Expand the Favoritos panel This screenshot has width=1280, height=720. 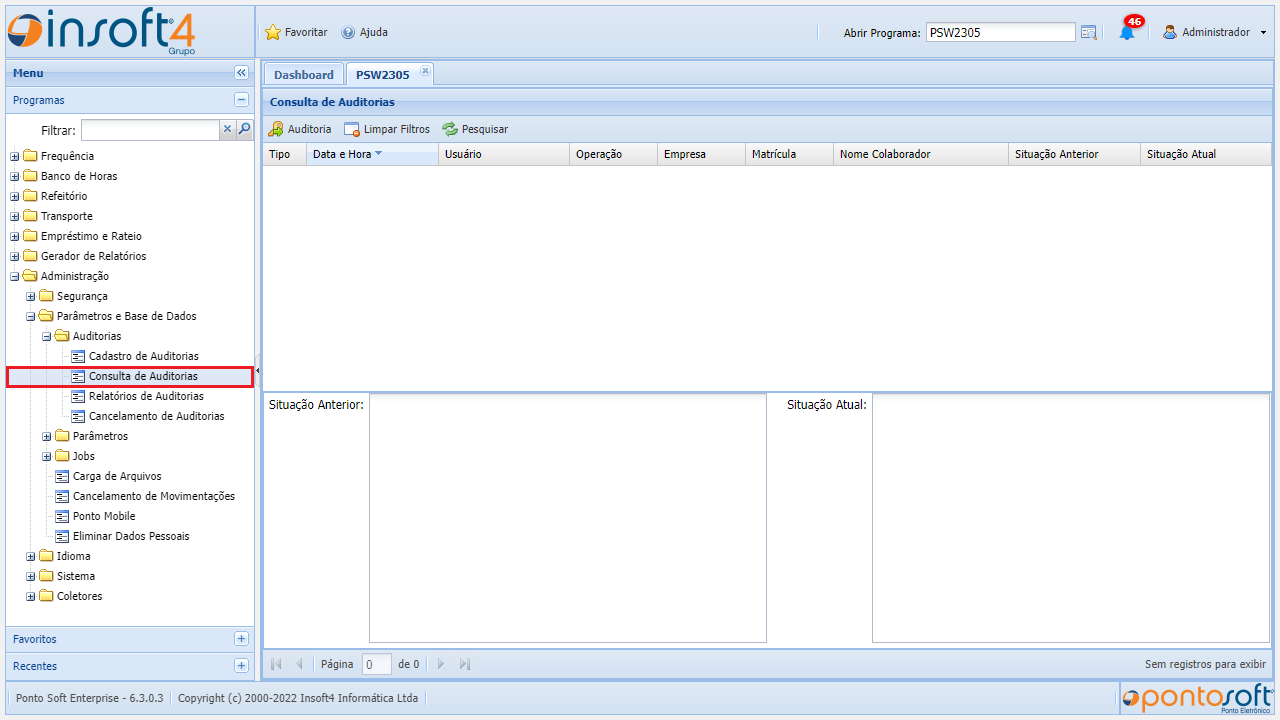(x=241, y=639)
